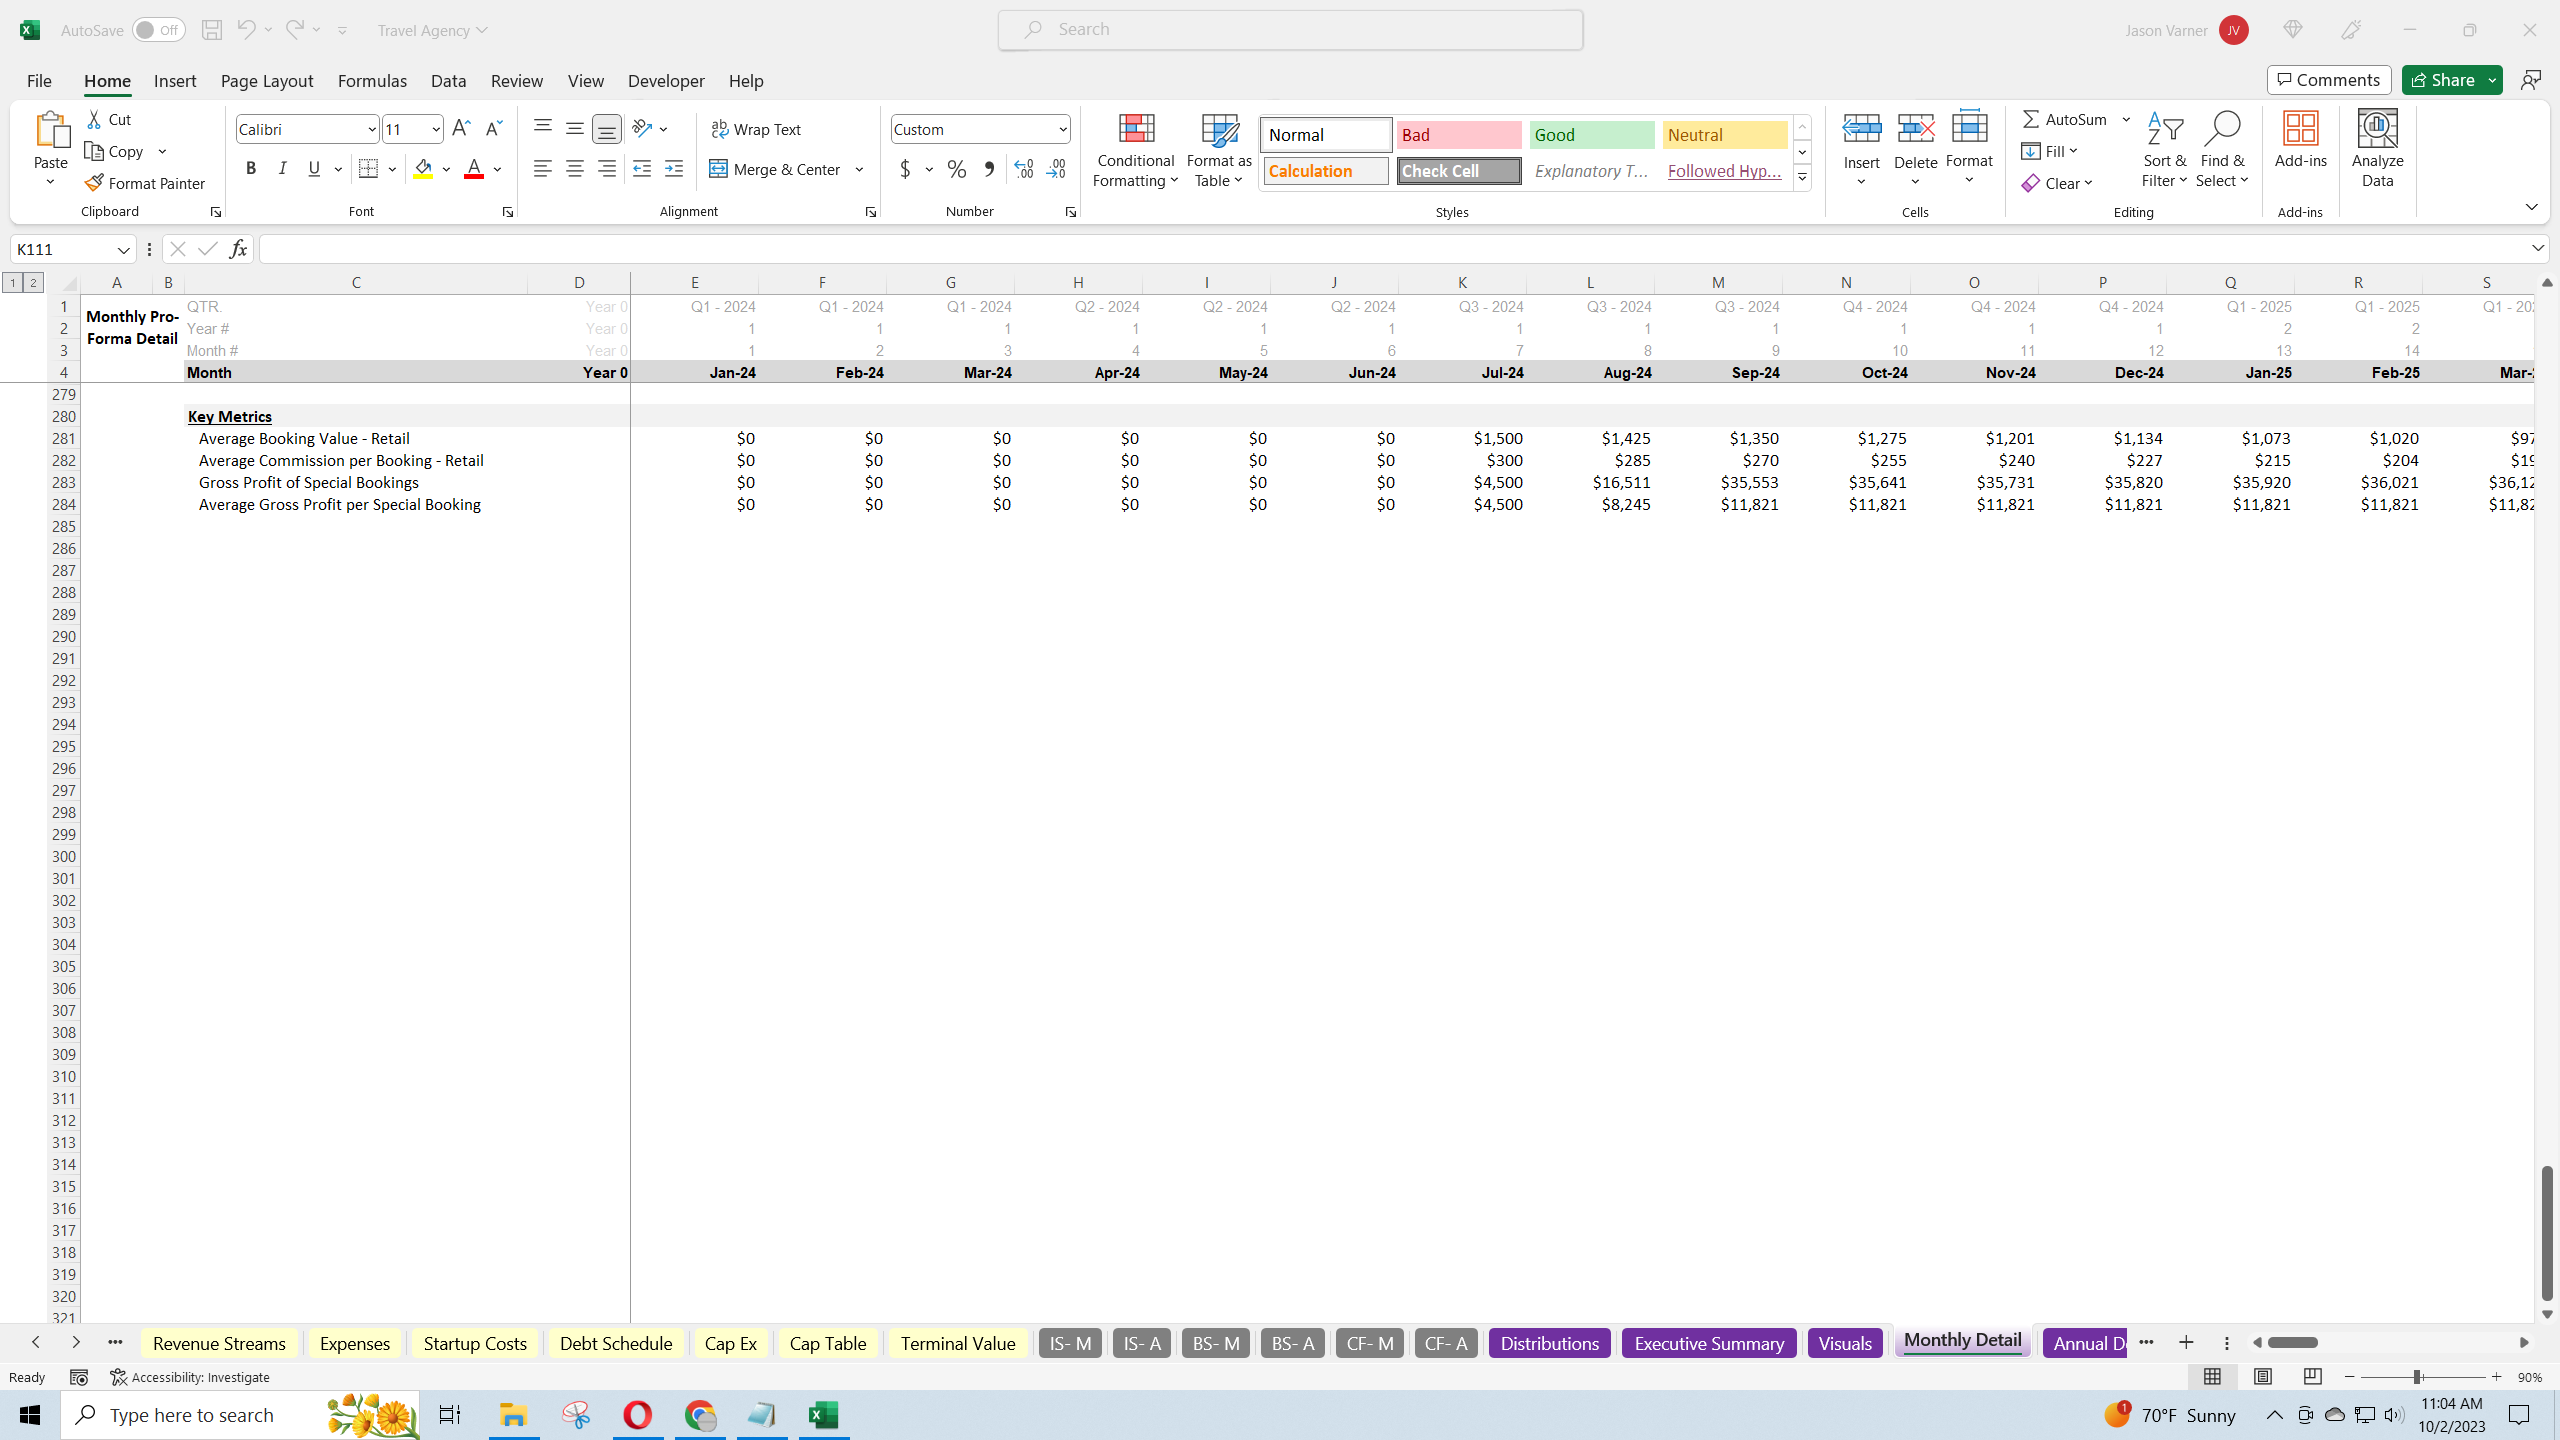Apply the Good cell style

[x=1592, y=135]
